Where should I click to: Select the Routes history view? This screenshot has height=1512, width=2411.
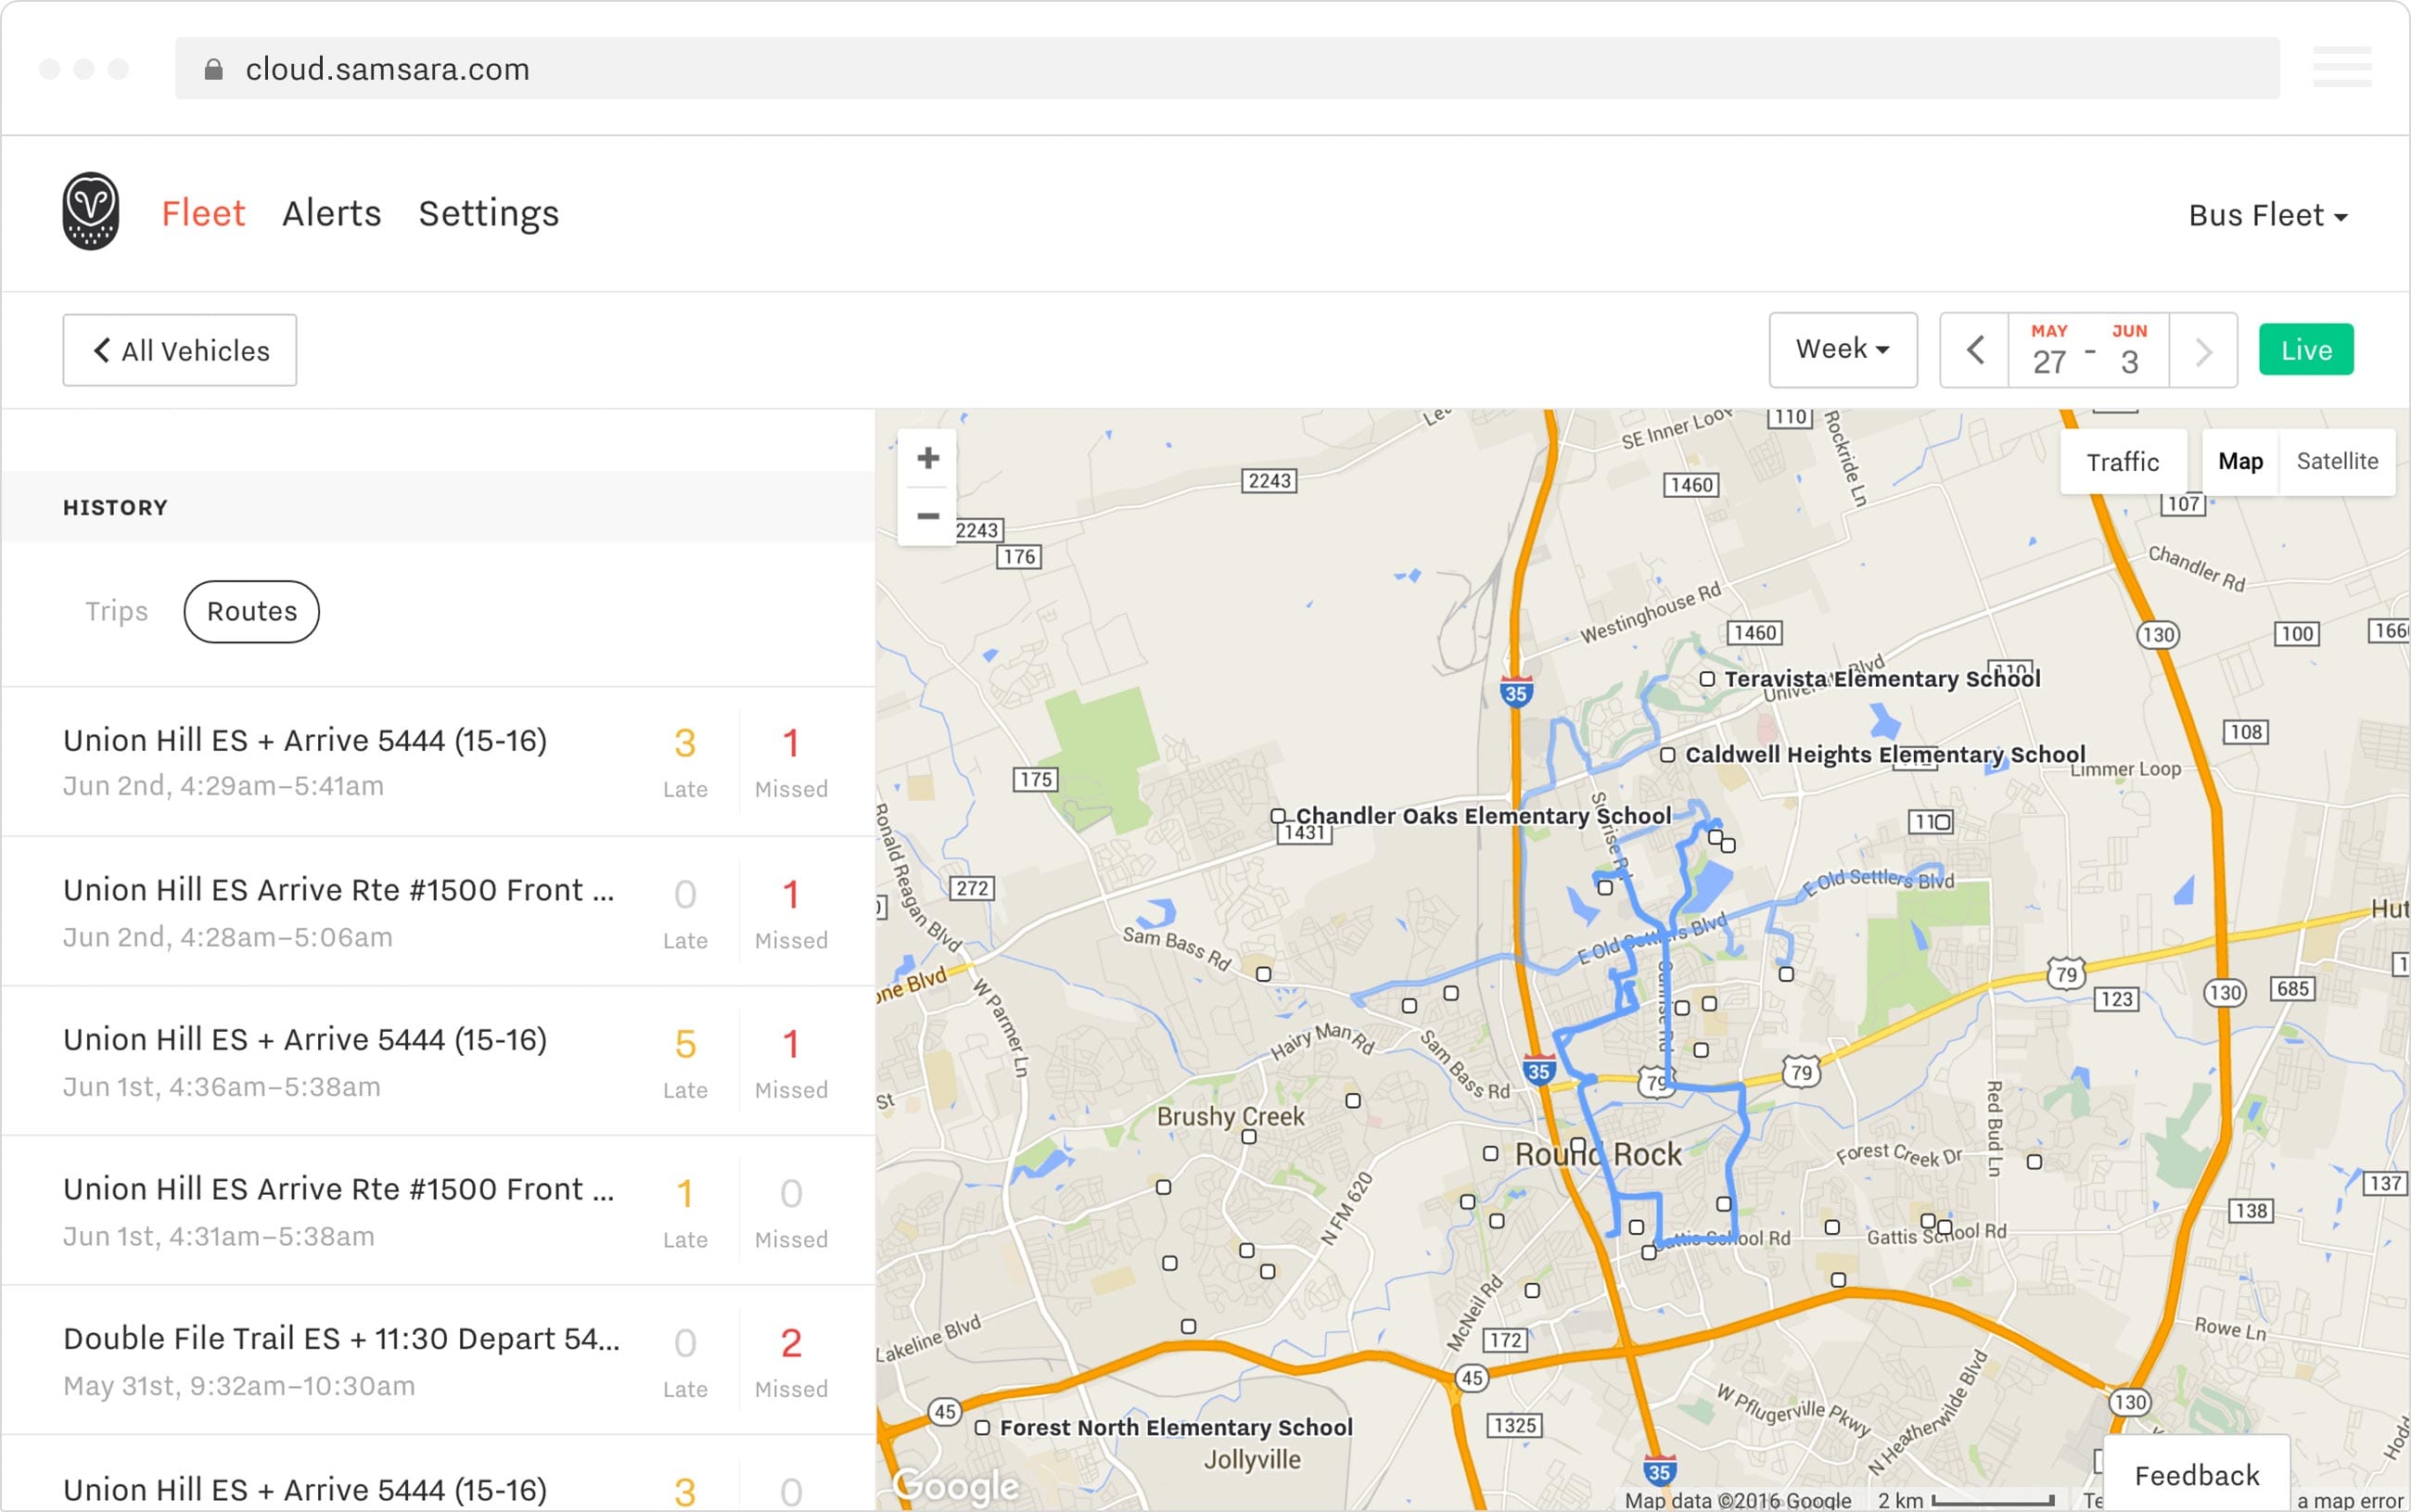point(252,611)
